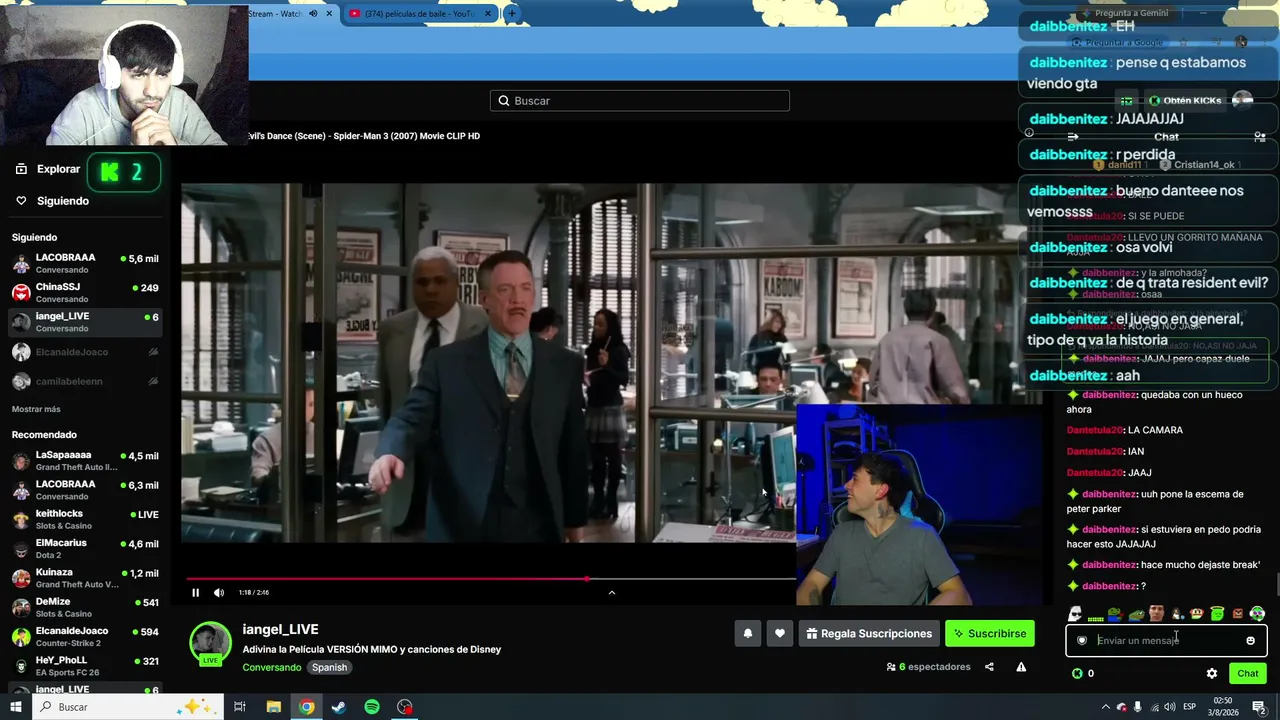Viewport: 1280px width, 720px height.
Task: Close the películas de baile YouTube tab
Action: tap(488, 14)
